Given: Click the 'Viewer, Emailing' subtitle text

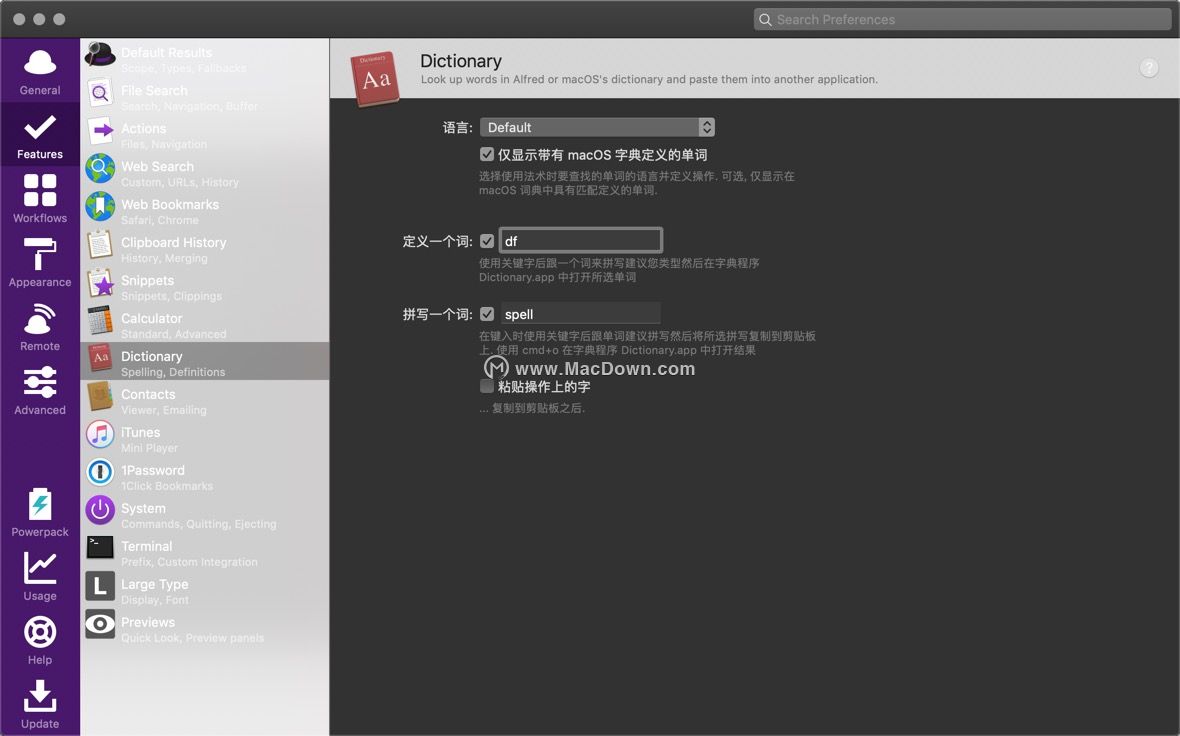Looking at the screenshot, I should point(163,410).
